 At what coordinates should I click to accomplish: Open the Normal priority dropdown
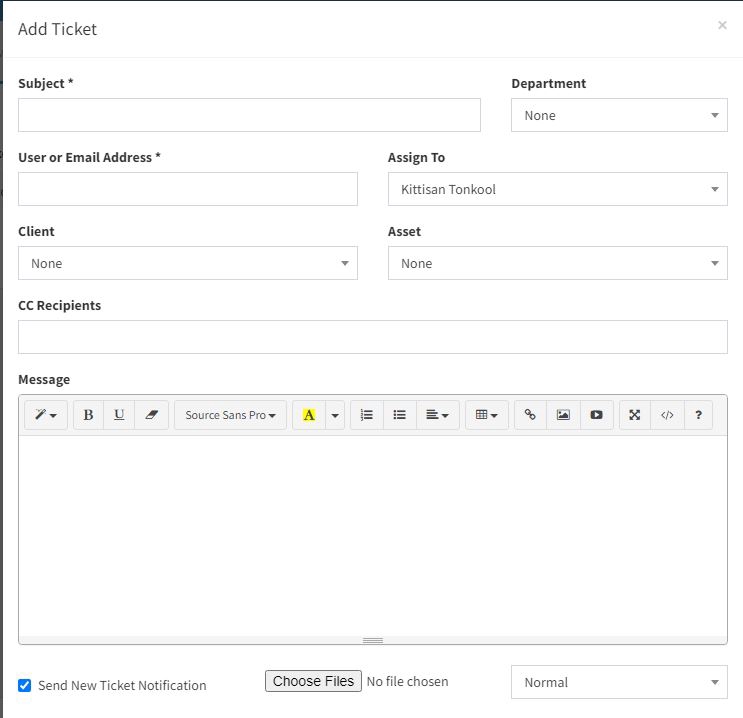click(619, 682)
